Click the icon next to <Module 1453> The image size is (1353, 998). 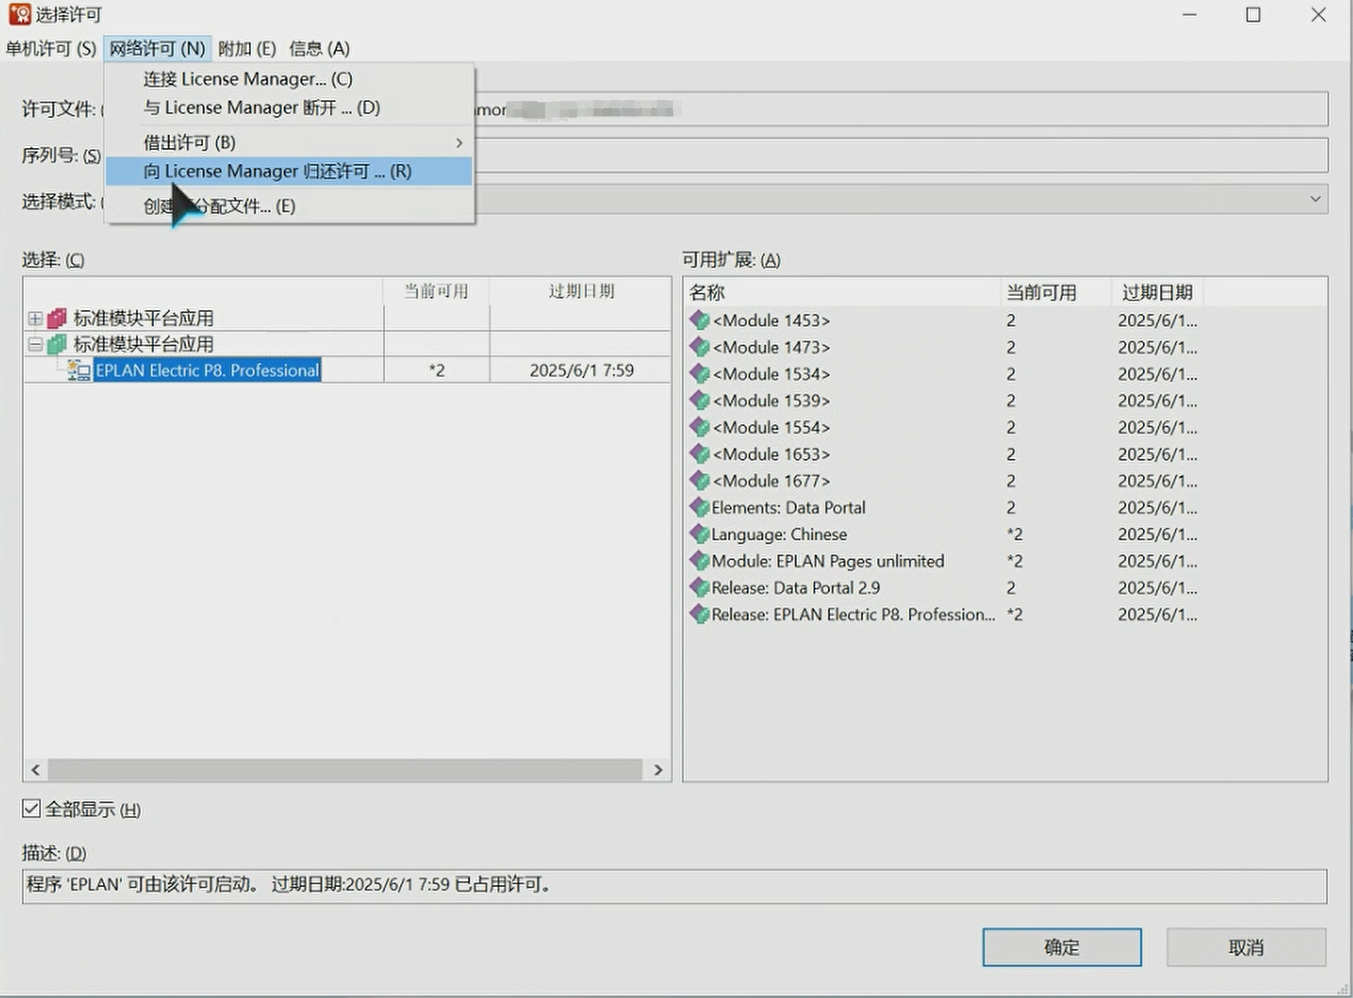pyautogui.click(x=700, y=320)
